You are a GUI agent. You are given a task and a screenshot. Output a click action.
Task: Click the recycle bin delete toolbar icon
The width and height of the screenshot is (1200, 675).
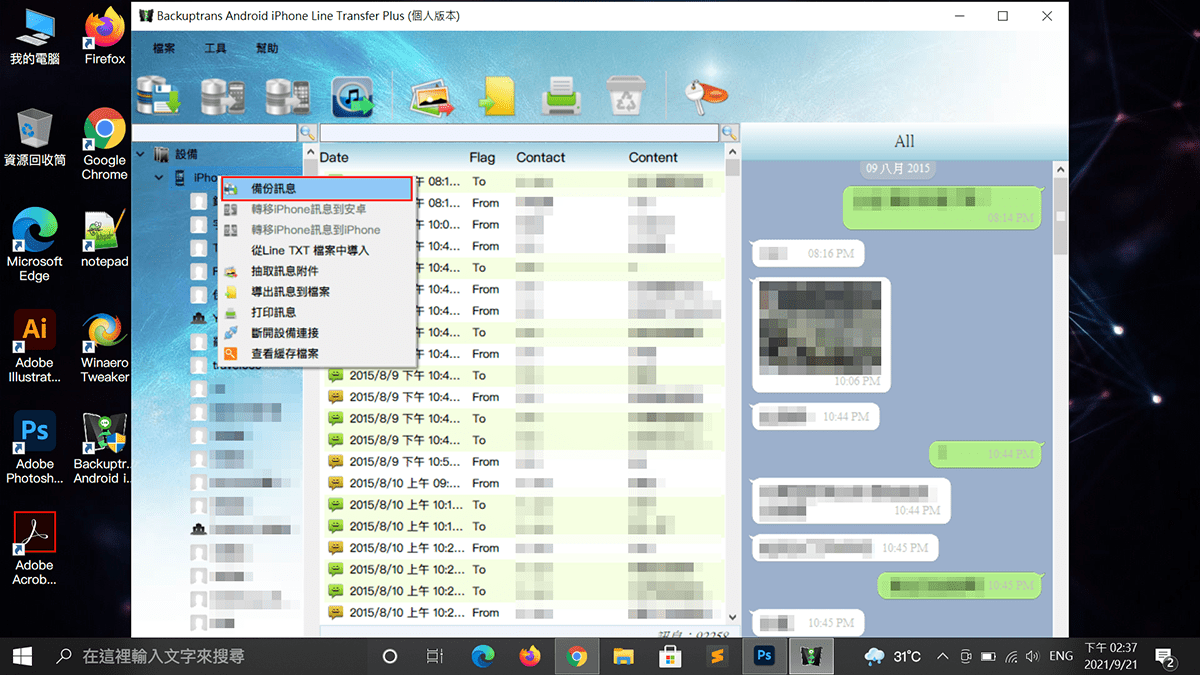pos(625,96)
